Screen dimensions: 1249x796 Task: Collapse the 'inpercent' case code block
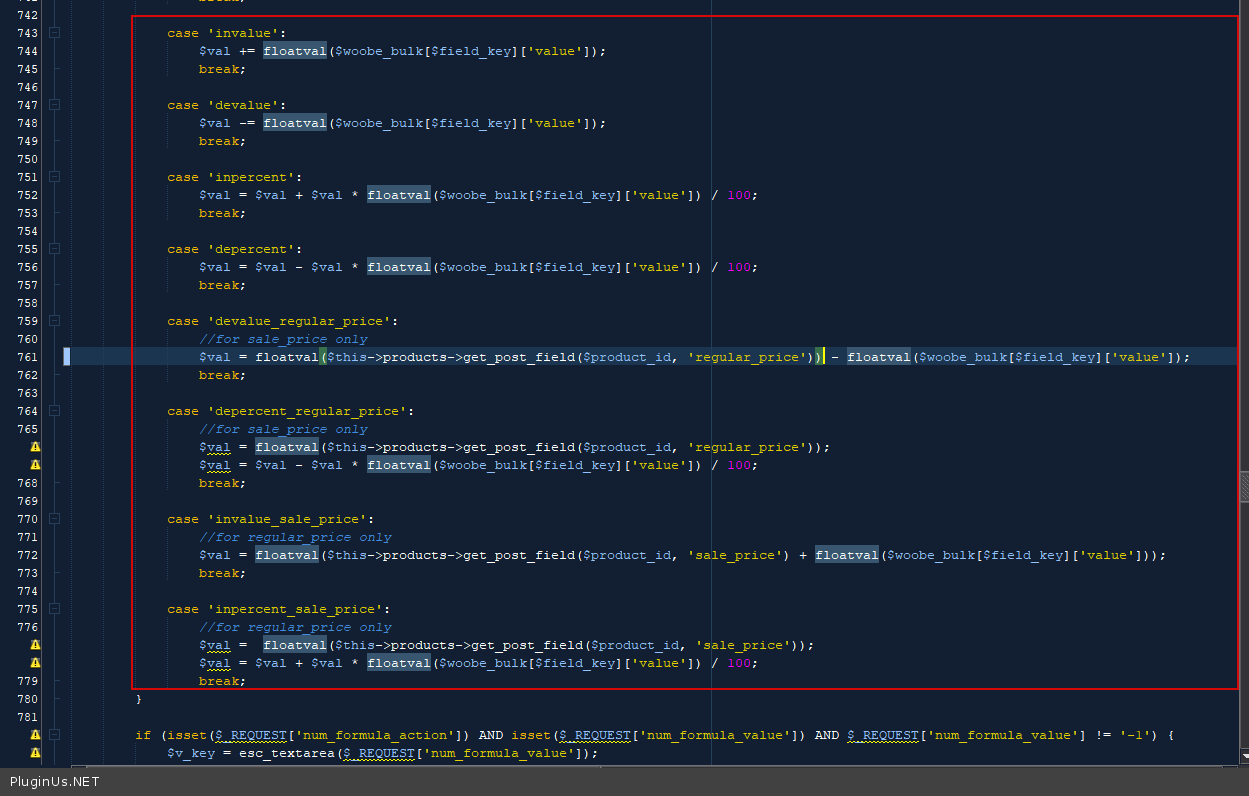tap(54, 177)
